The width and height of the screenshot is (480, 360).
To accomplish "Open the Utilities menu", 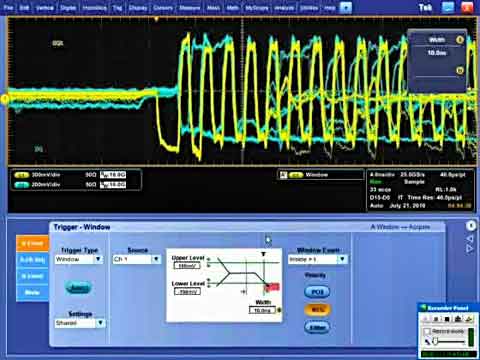I will tap(309, 7).
